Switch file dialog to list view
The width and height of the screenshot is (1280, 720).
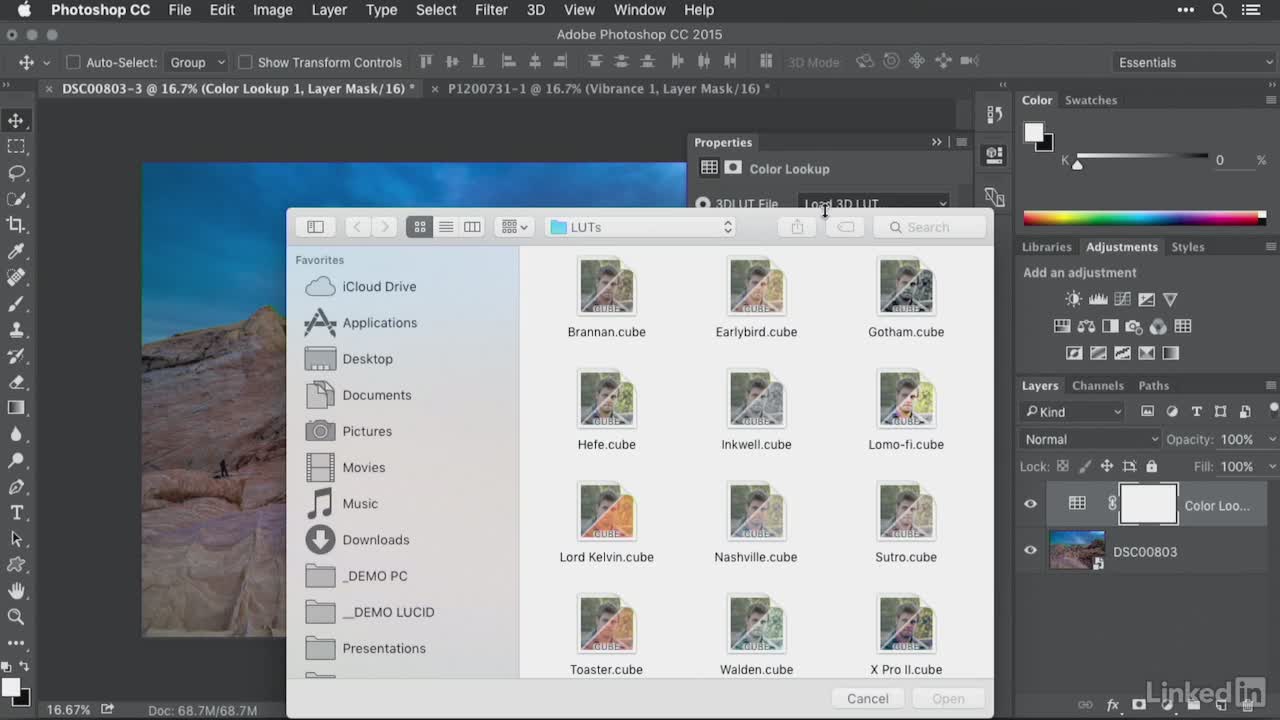pyautogui.click(x=446, y=227)
